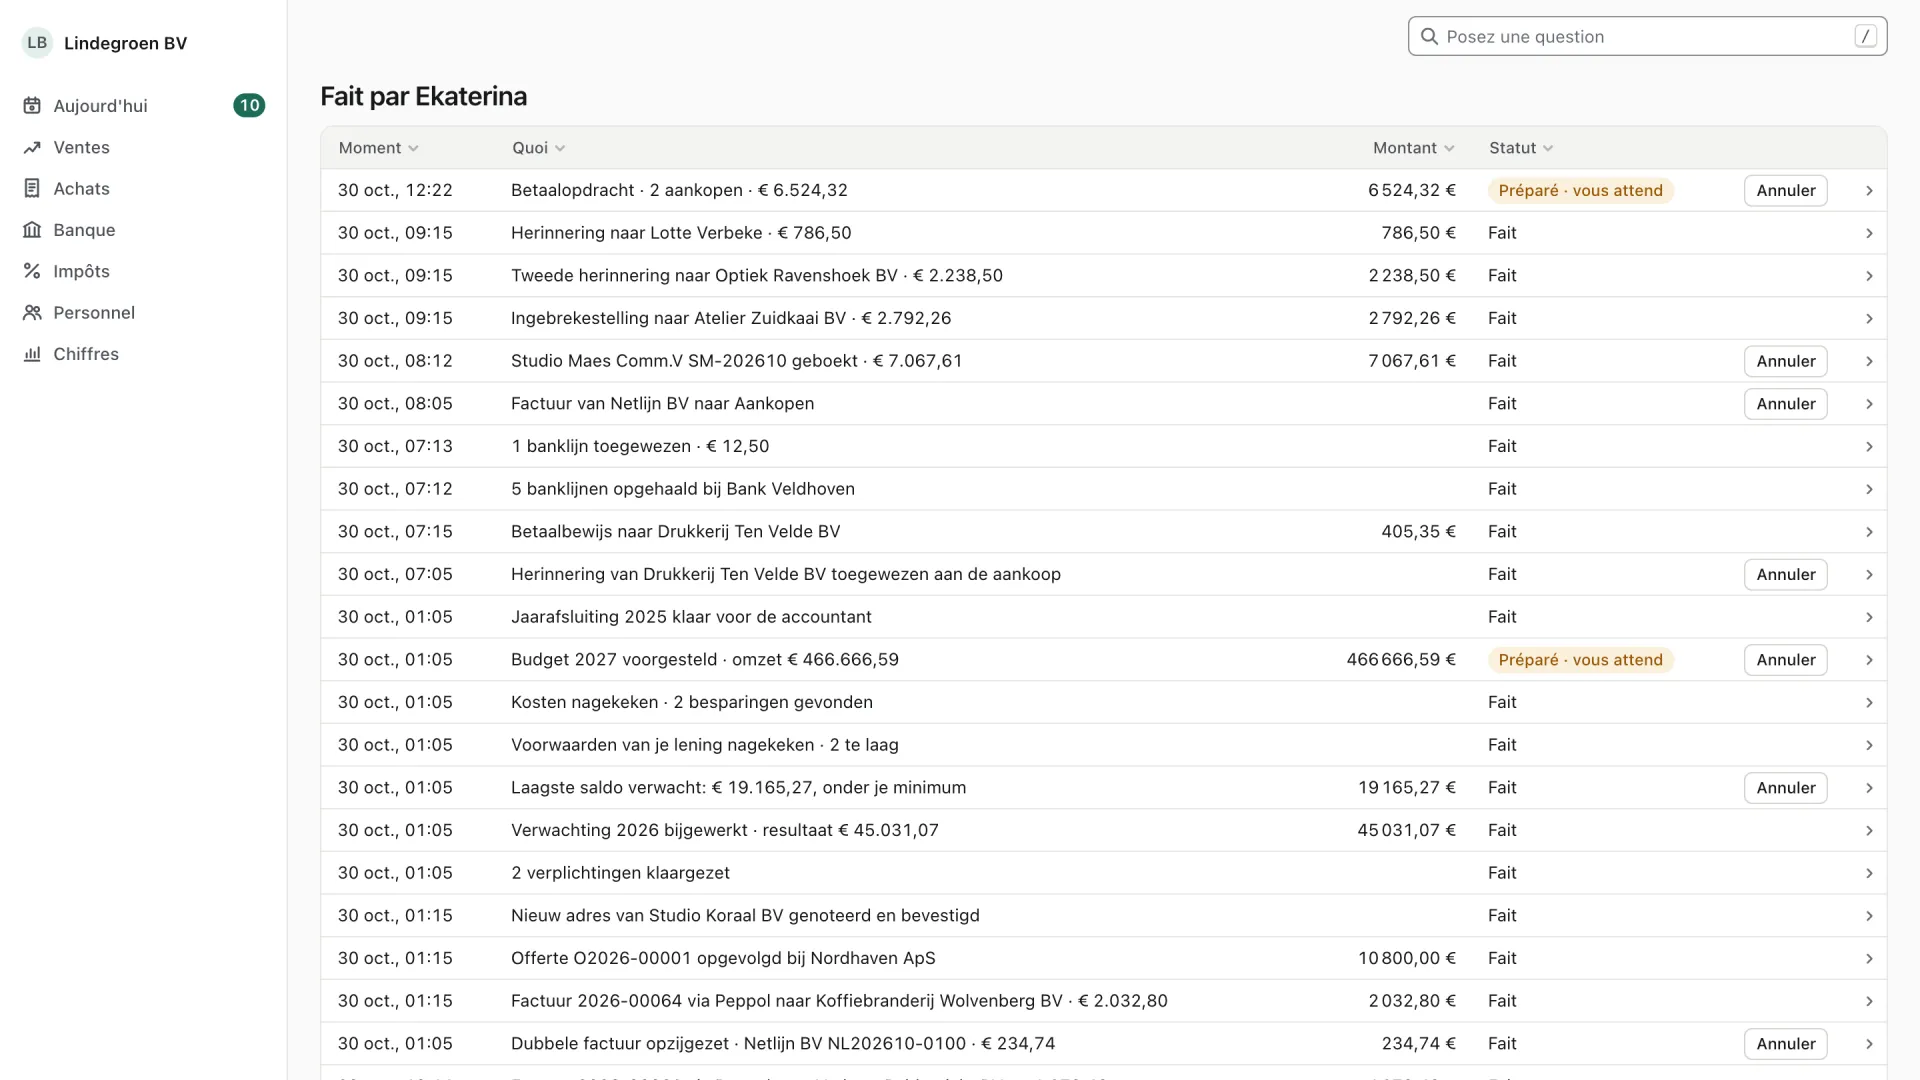Screen dimensions: 1920x1080
Task: Click the Banque building icon
Action: (32, 230)
